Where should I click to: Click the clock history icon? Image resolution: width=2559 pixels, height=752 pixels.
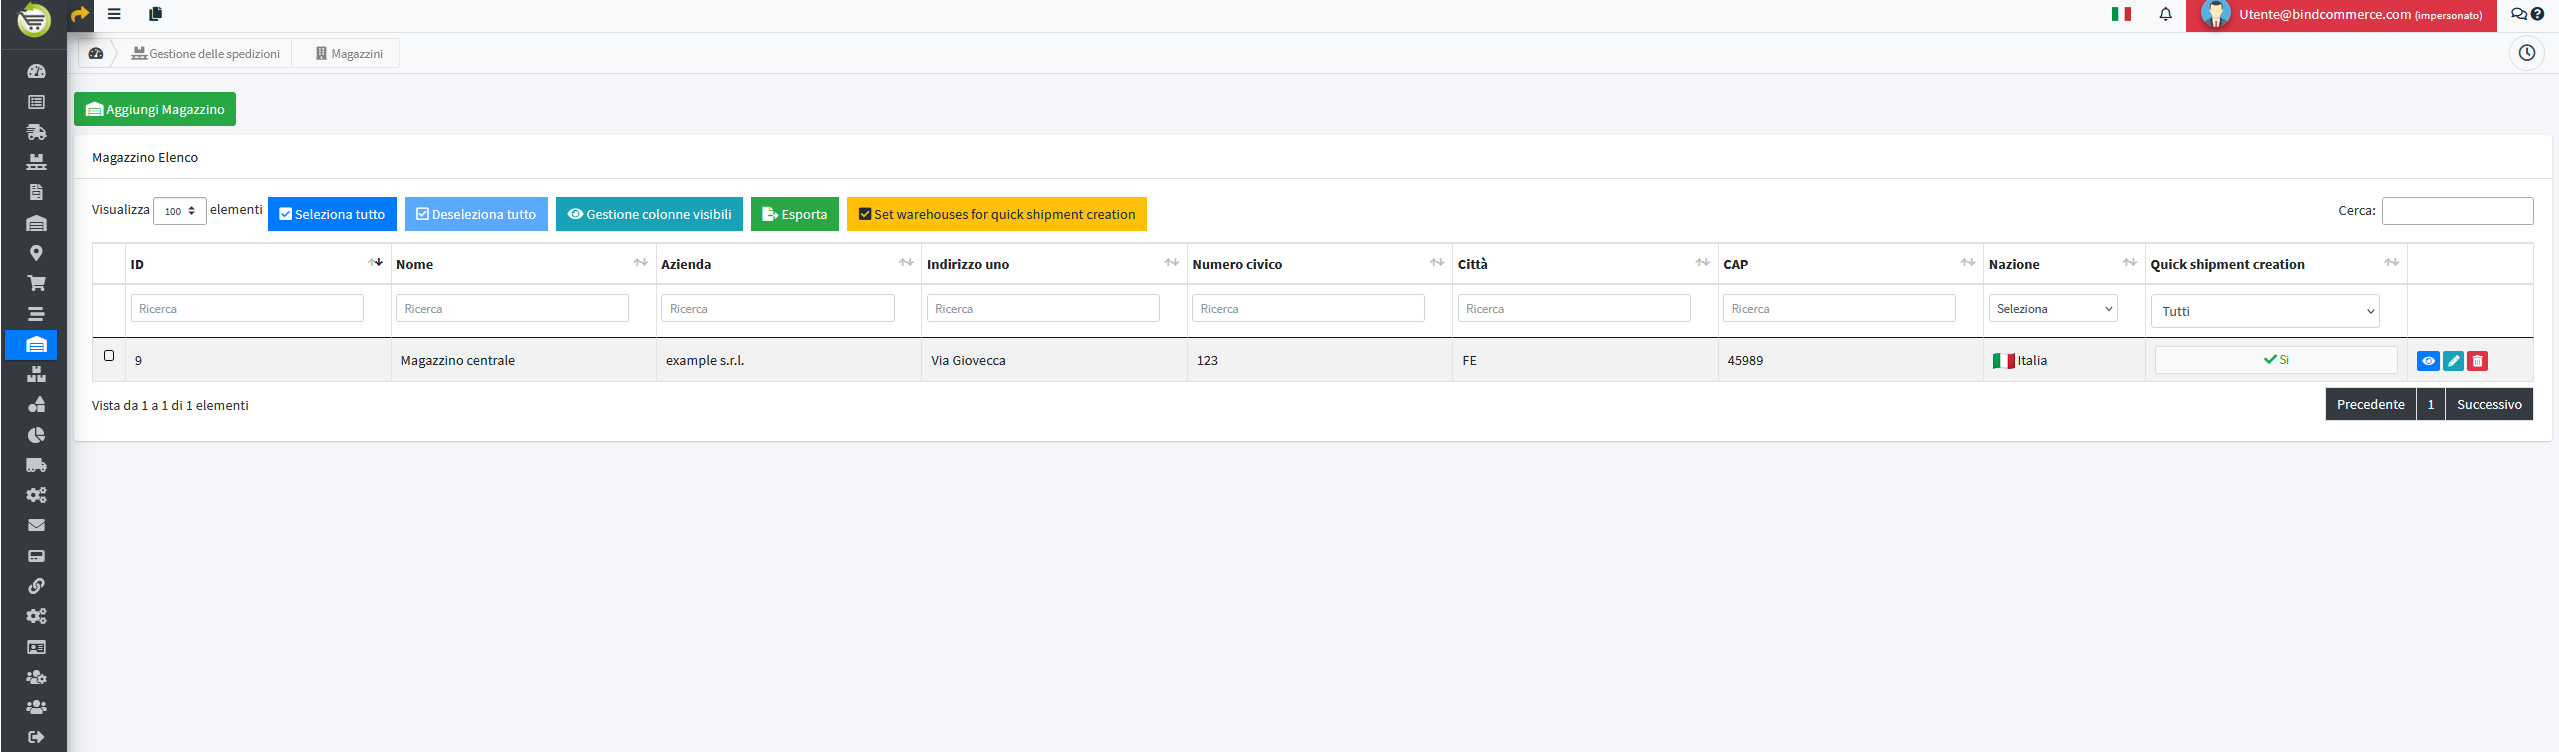[x=2526, y=53]
